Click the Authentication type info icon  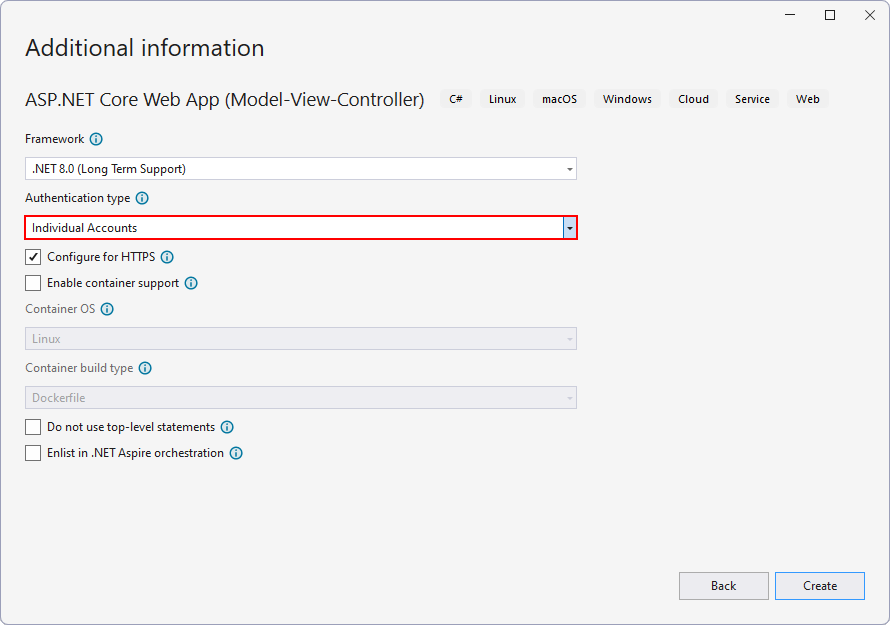click(x=141, y=198)
